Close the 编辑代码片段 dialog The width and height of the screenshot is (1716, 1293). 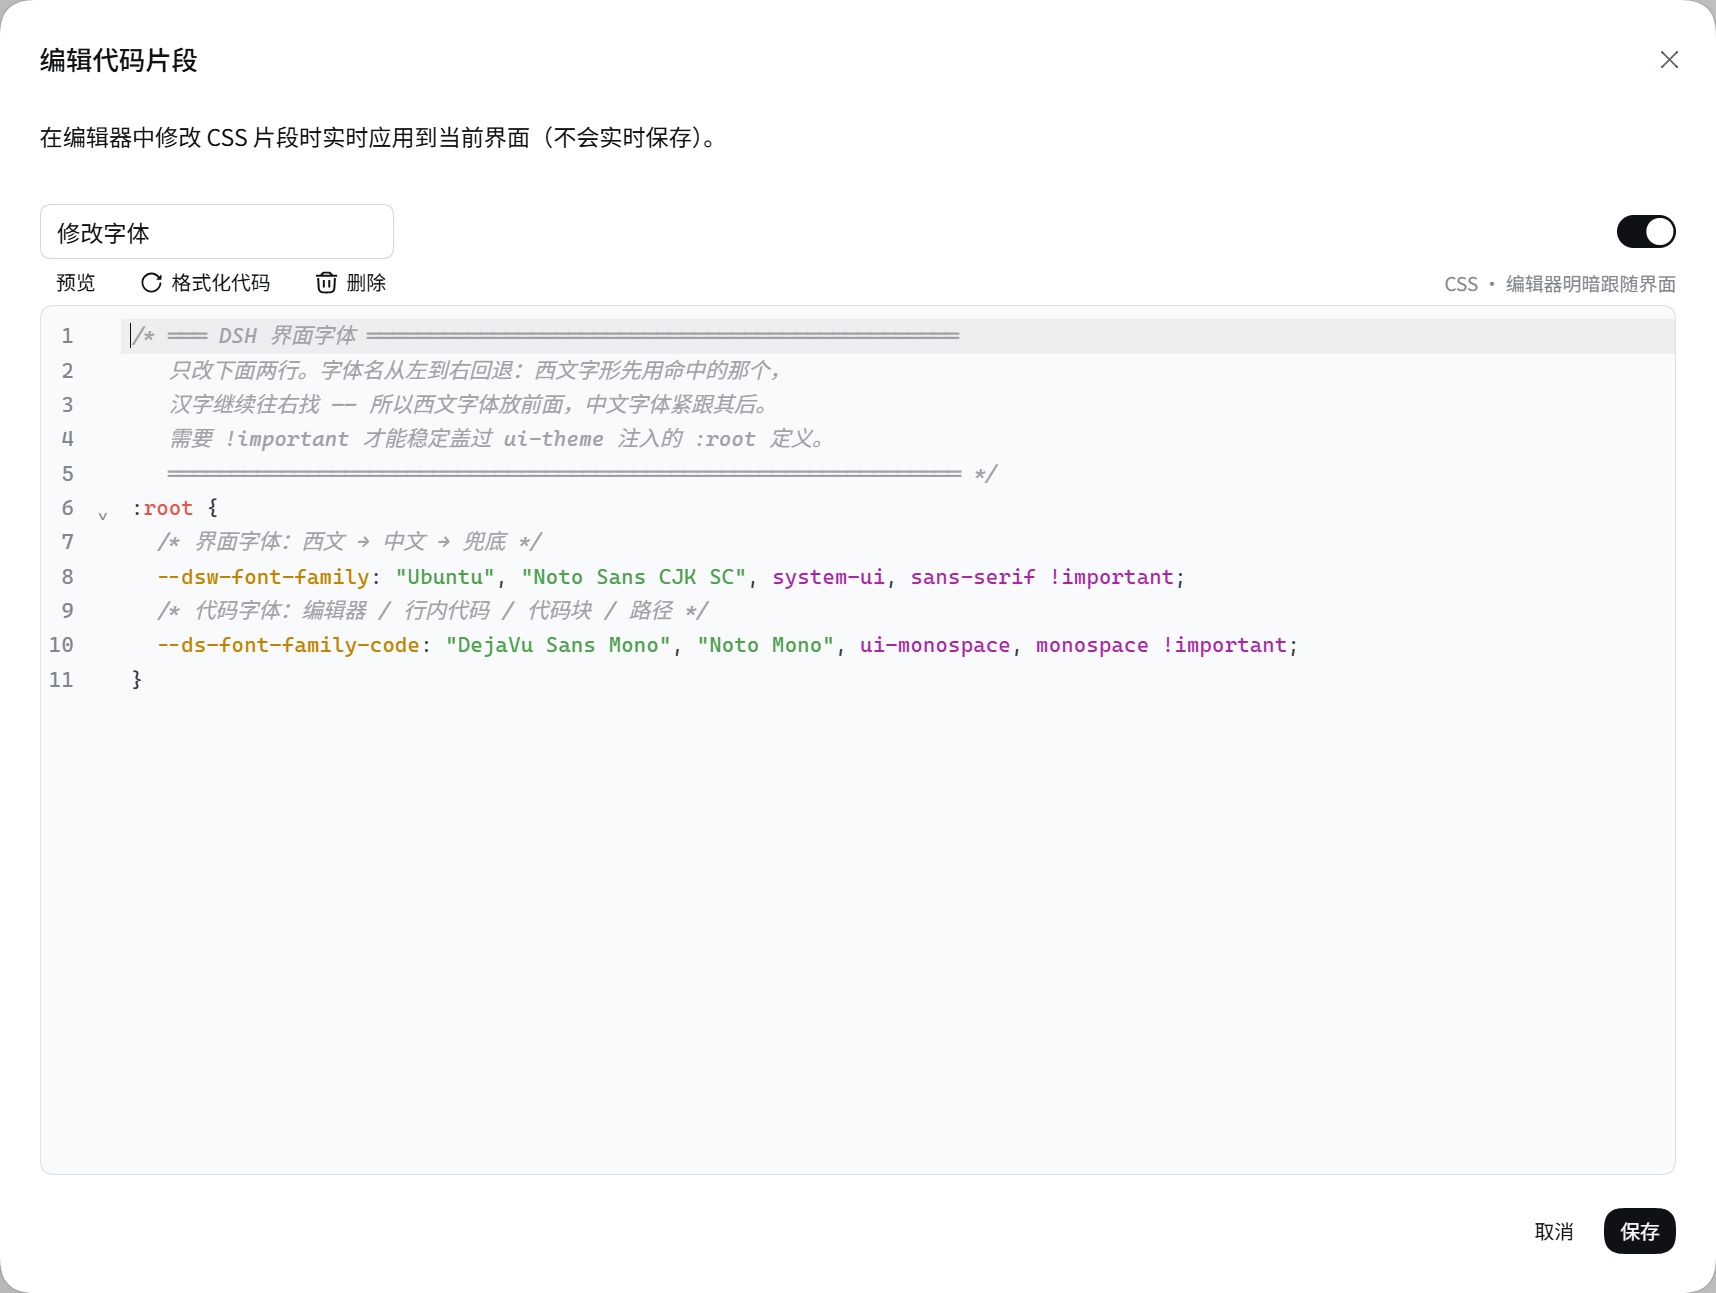point(1669,60)
